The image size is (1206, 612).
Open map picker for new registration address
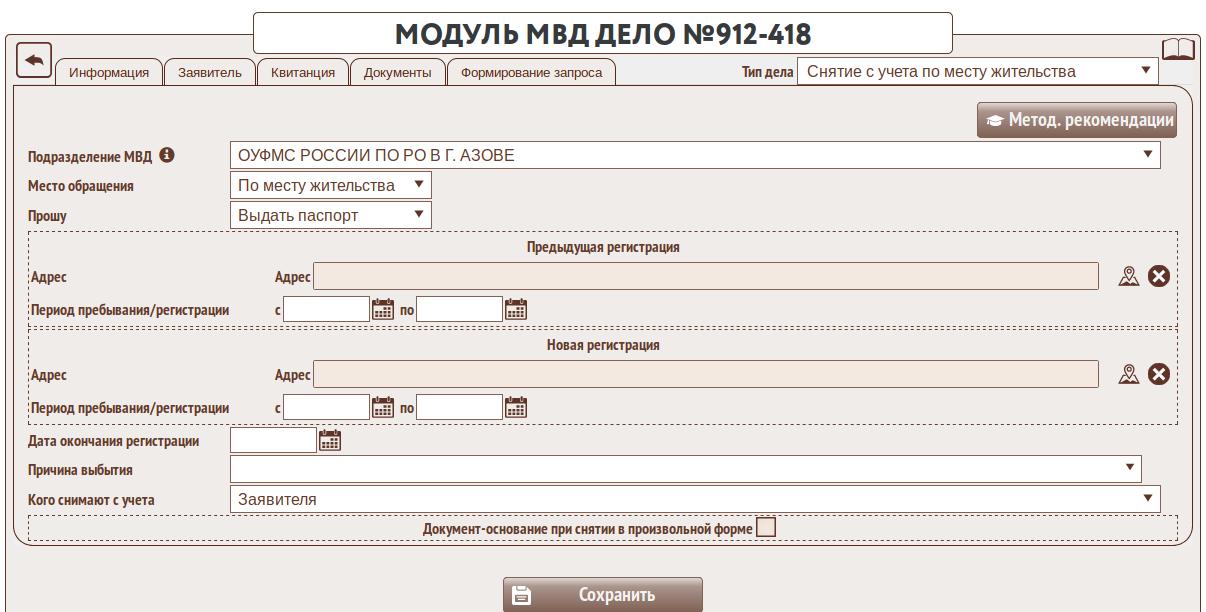tap(1129, 374)
